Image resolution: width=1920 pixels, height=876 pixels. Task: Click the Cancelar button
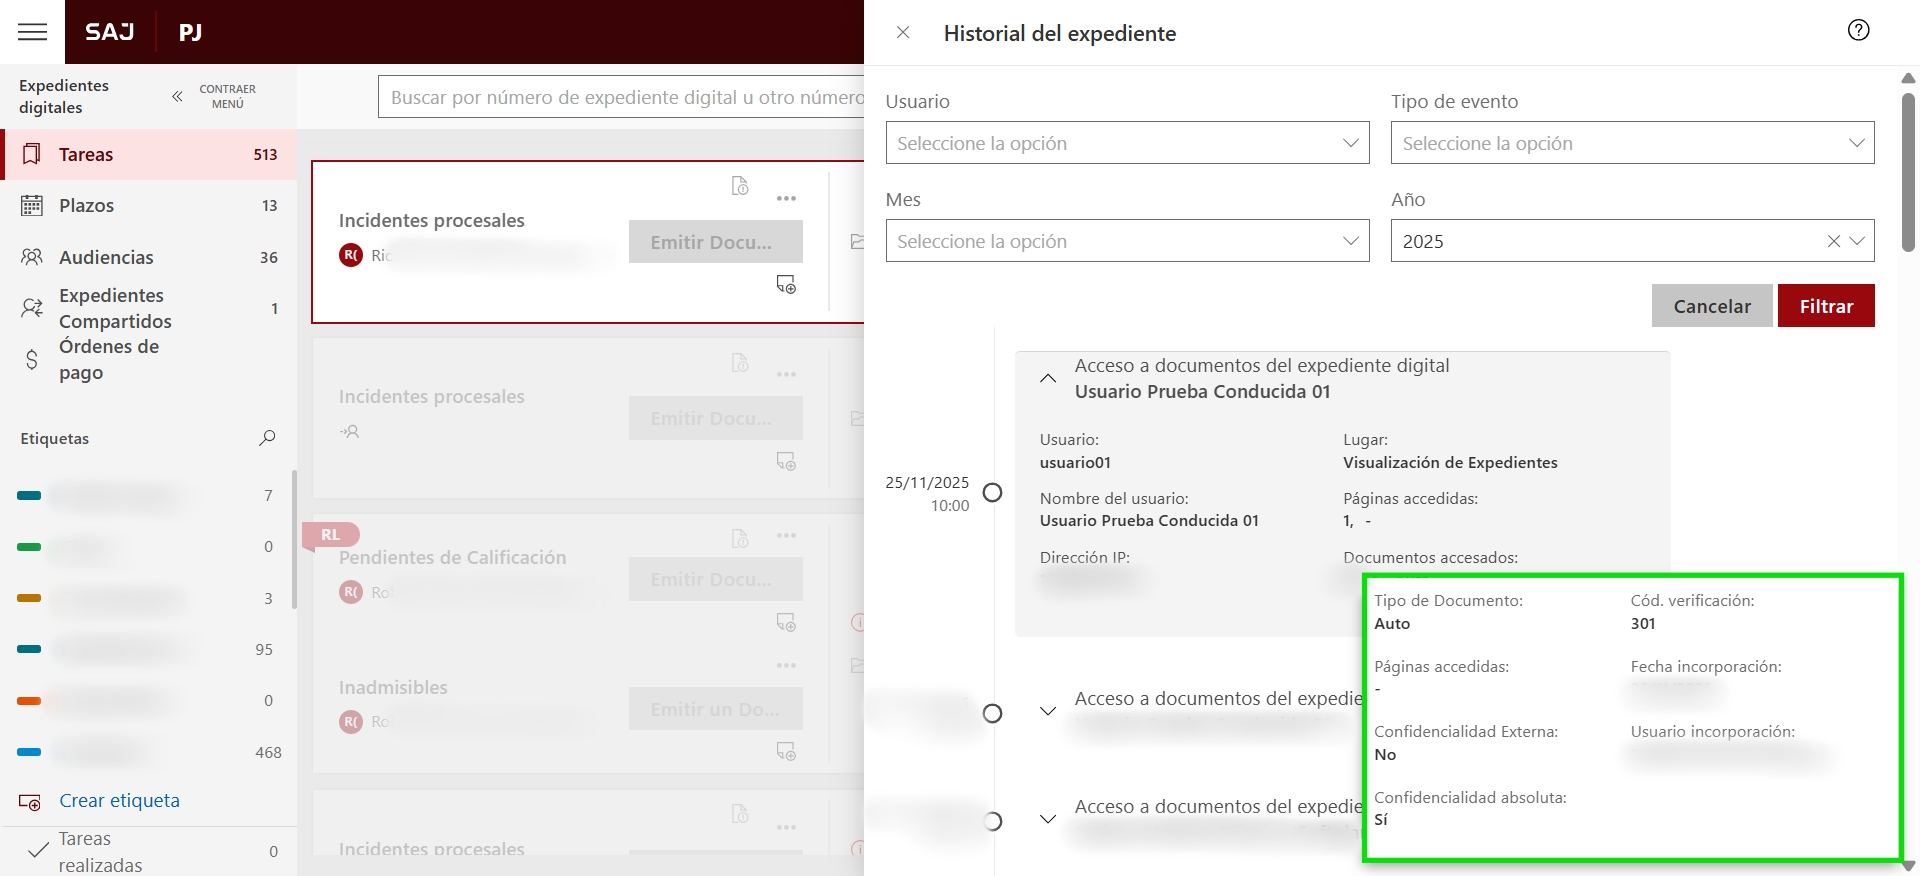(1711, 306)
